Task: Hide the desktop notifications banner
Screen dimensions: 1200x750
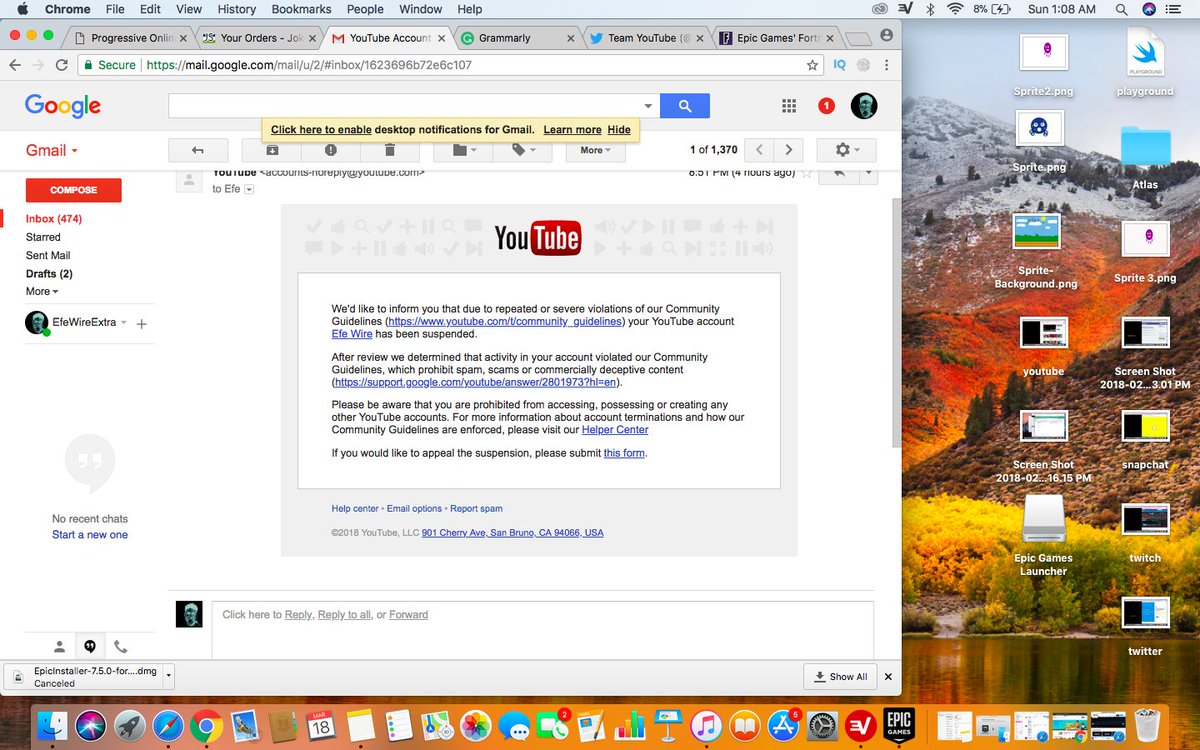Action: [x=619, y=130]
